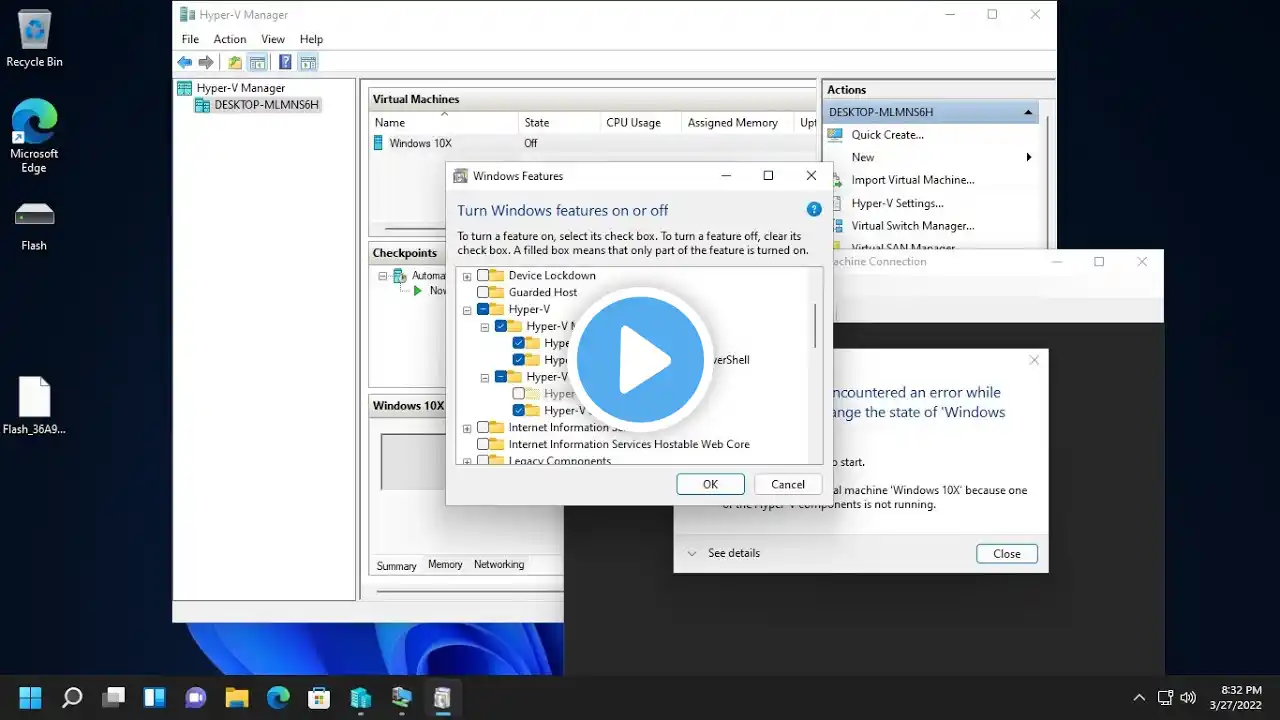The height and width of the screenshot is (720, 1280).
Task: Toggle Hyper-V Management Tools checkbox
Action: pos(501,326)
